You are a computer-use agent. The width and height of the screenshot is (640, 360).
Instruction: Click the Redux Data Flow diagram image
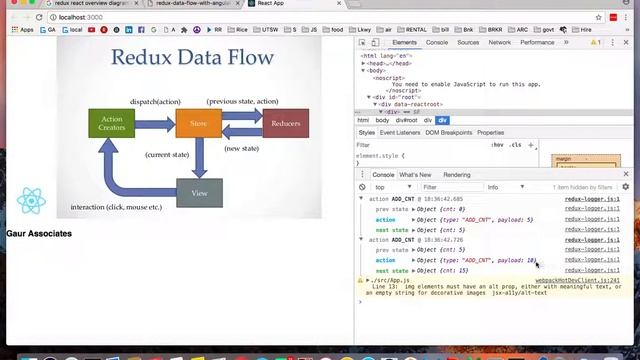coord(189,127)
